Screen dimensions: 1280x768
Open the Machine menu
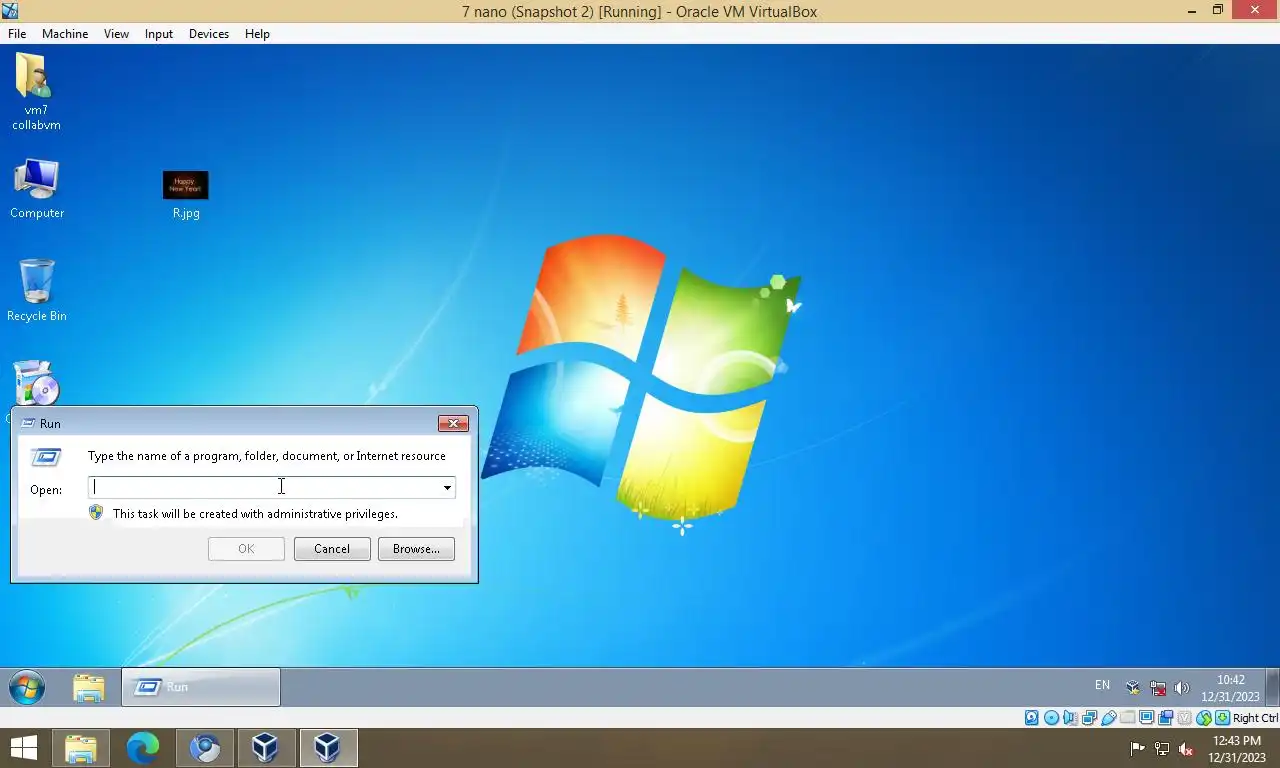coord(65,33)
